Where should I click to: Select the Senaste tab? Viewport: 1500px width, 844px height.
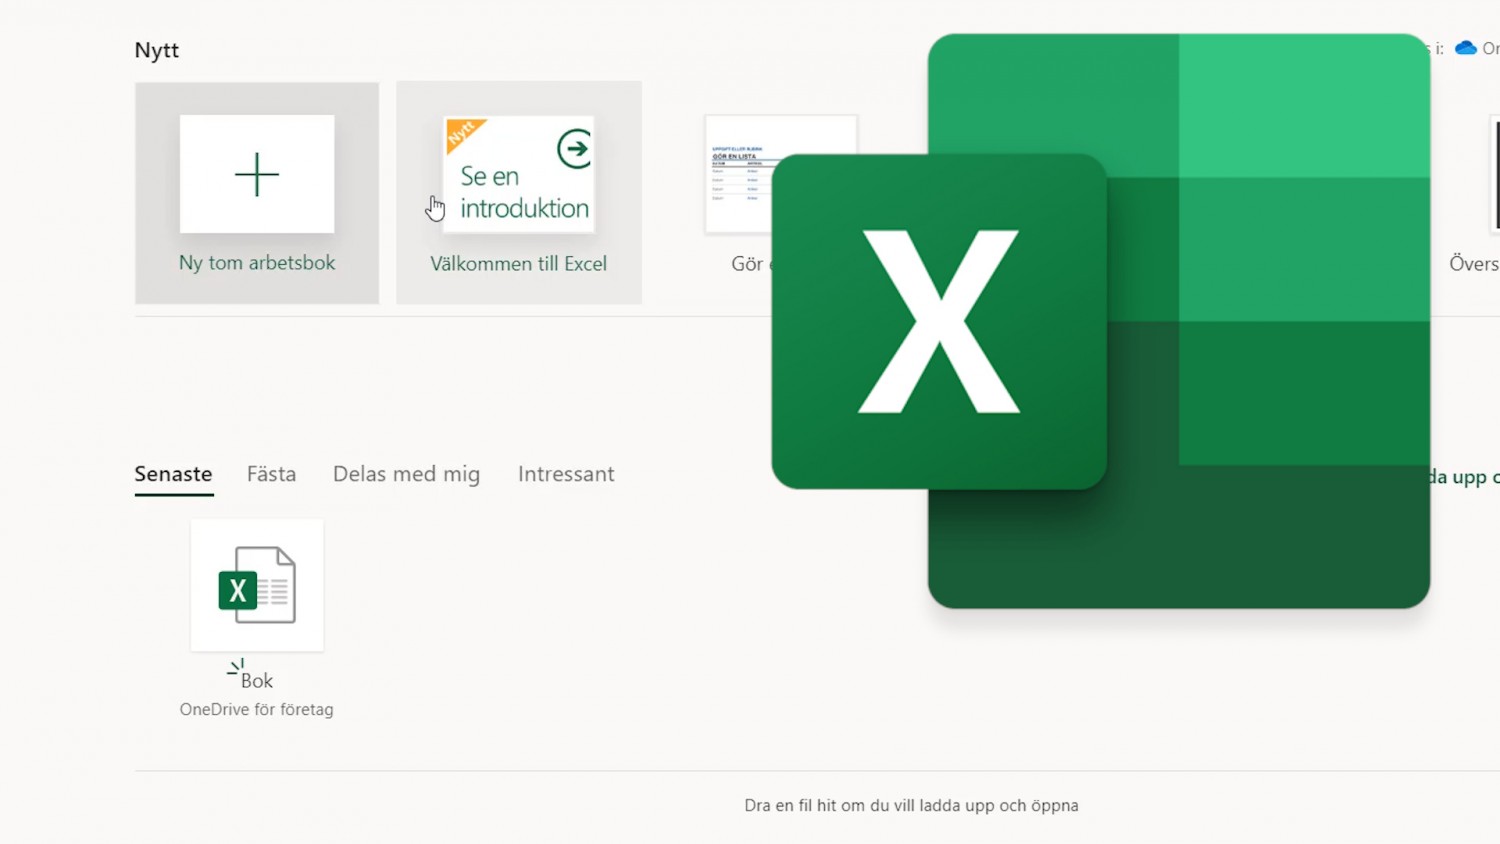[x=173, y=474]
